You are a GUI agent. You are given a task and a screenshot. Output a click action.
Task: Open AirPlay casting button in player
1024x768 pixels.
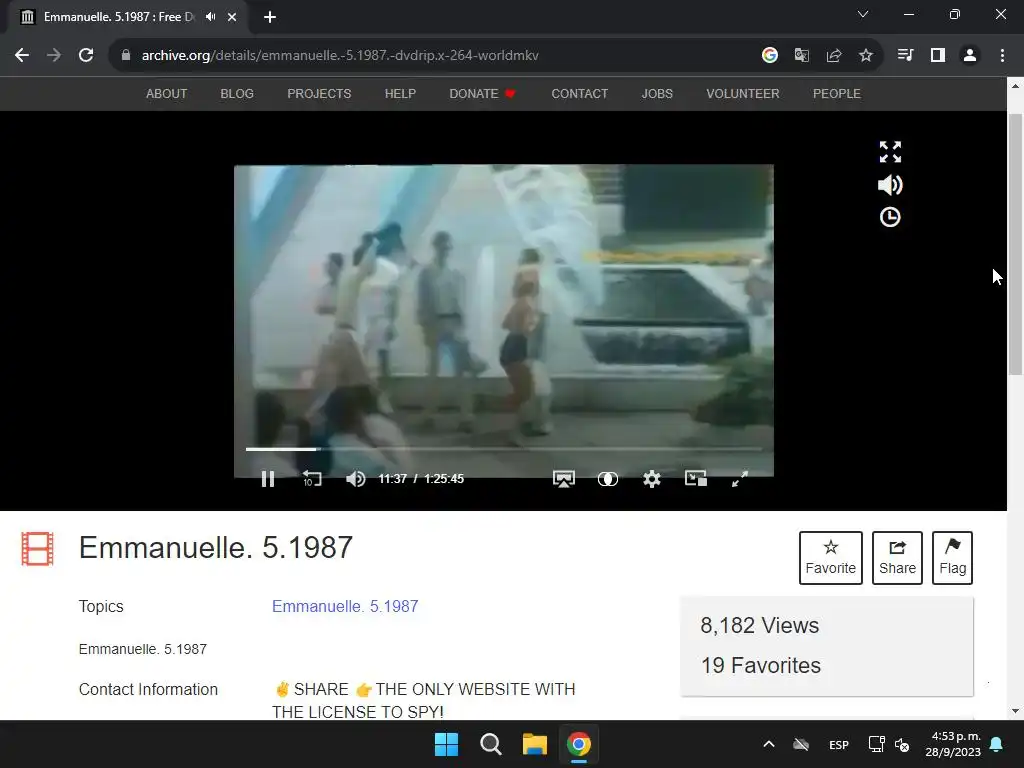564,479
